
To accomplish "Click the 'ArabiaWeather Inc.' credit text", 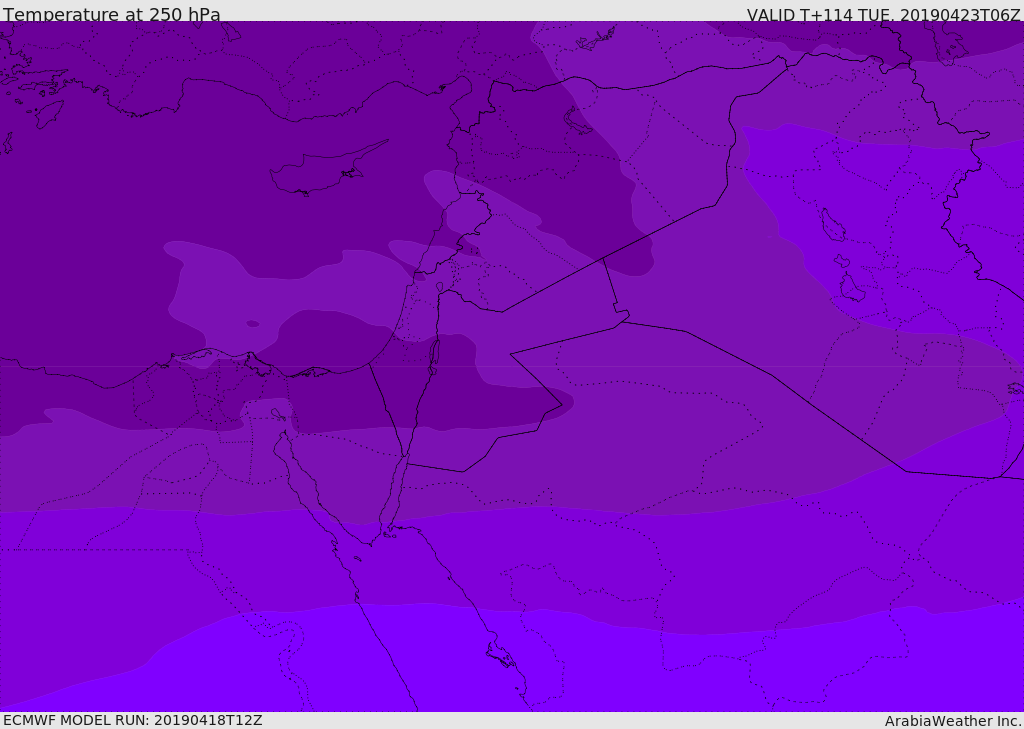I will [953, 721].
